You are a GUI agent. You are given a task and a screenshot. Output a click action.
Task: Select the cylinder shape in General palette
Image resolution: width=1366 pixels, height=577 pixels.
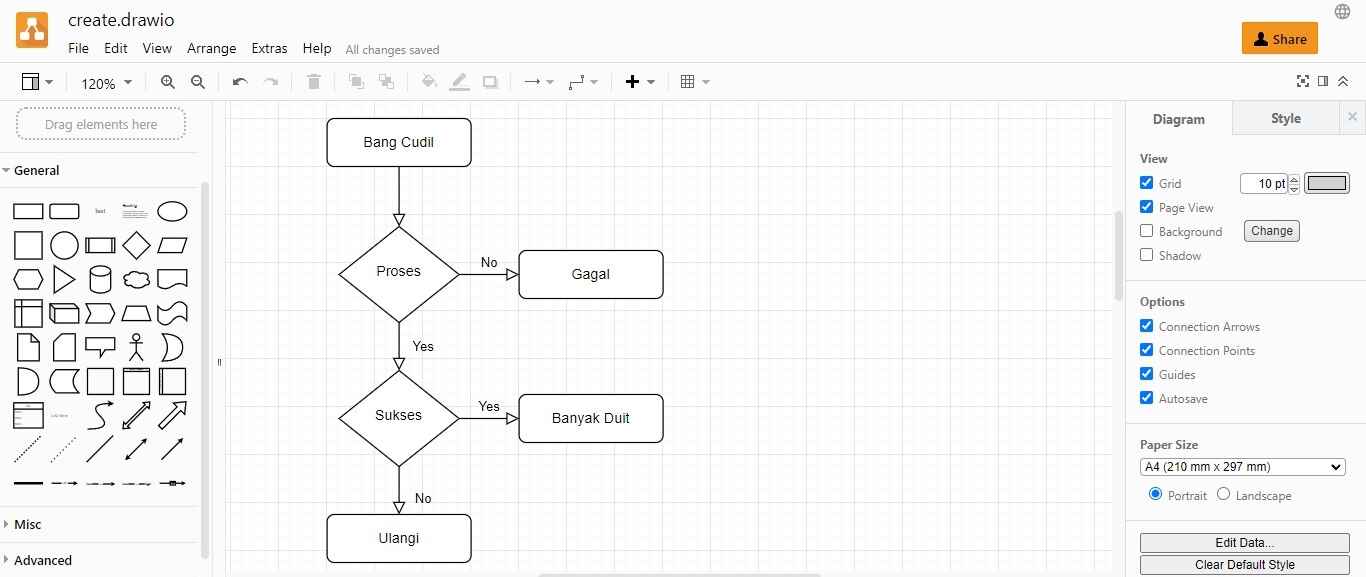100,279
